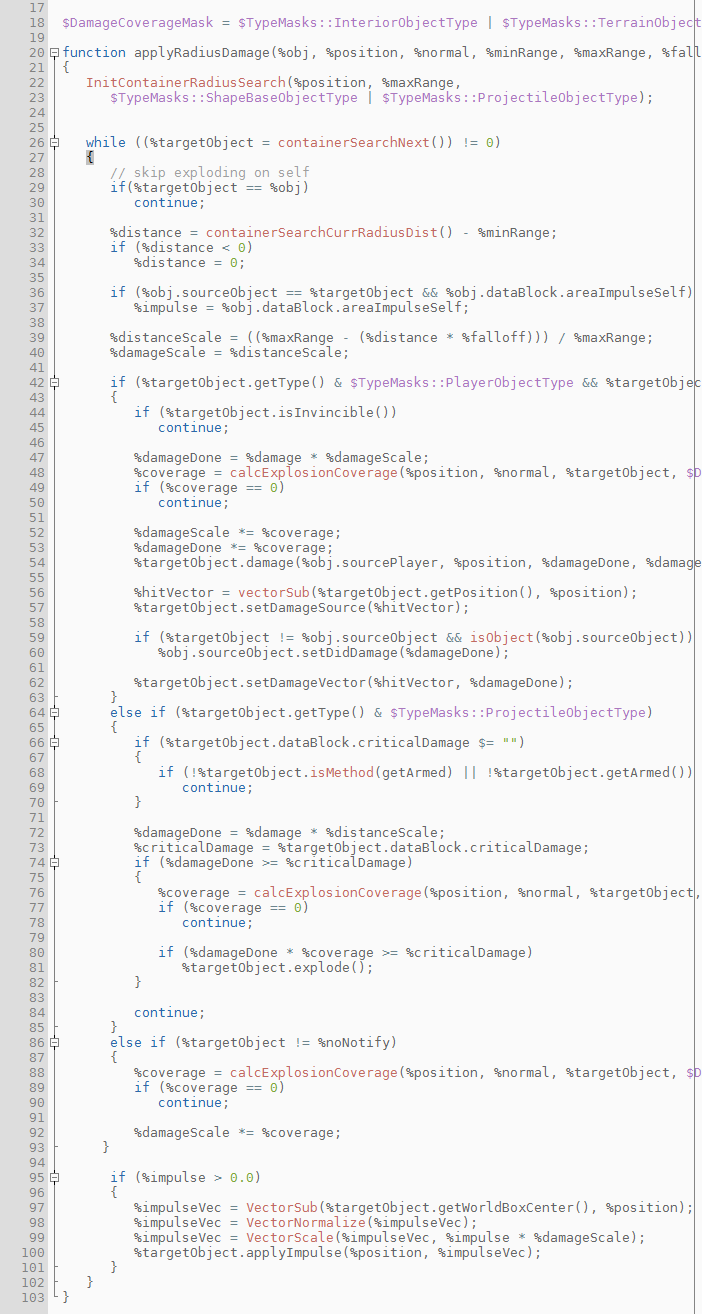Click $TypeMasks::PlayerObjectType on line 42
702x1314 pixels.
[x=461, y=382]
